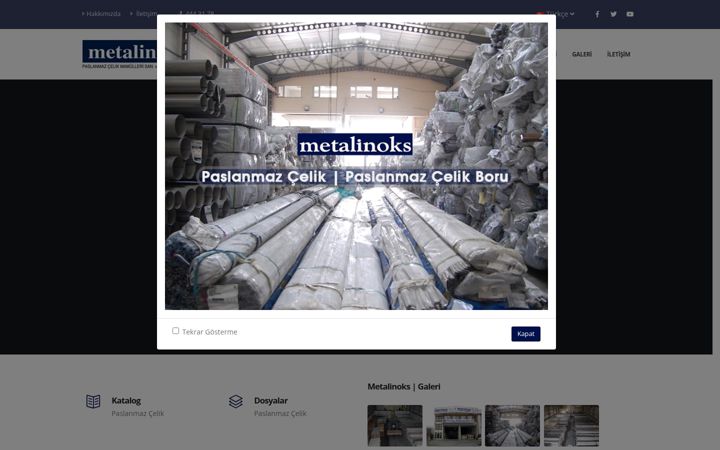Click the popup's metalinoks warehouse banner image

356,166
